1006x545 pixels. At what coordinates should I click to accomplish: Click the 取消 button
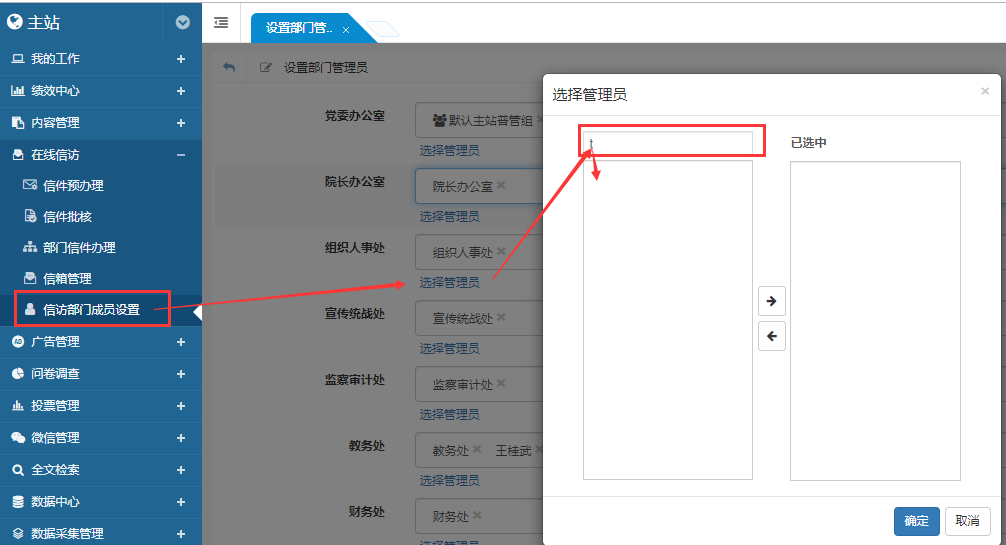pos(967,521)
